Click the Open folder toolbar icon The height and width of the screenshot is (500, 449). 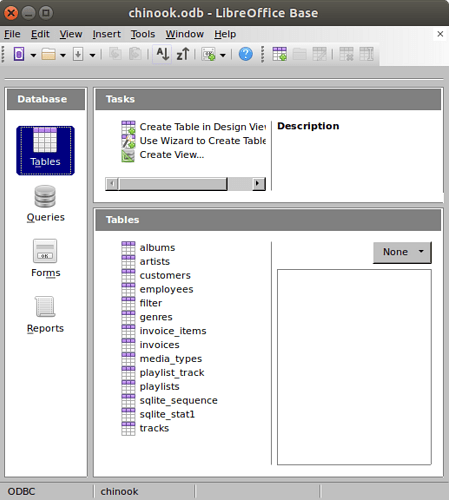(x=49, y=54)
